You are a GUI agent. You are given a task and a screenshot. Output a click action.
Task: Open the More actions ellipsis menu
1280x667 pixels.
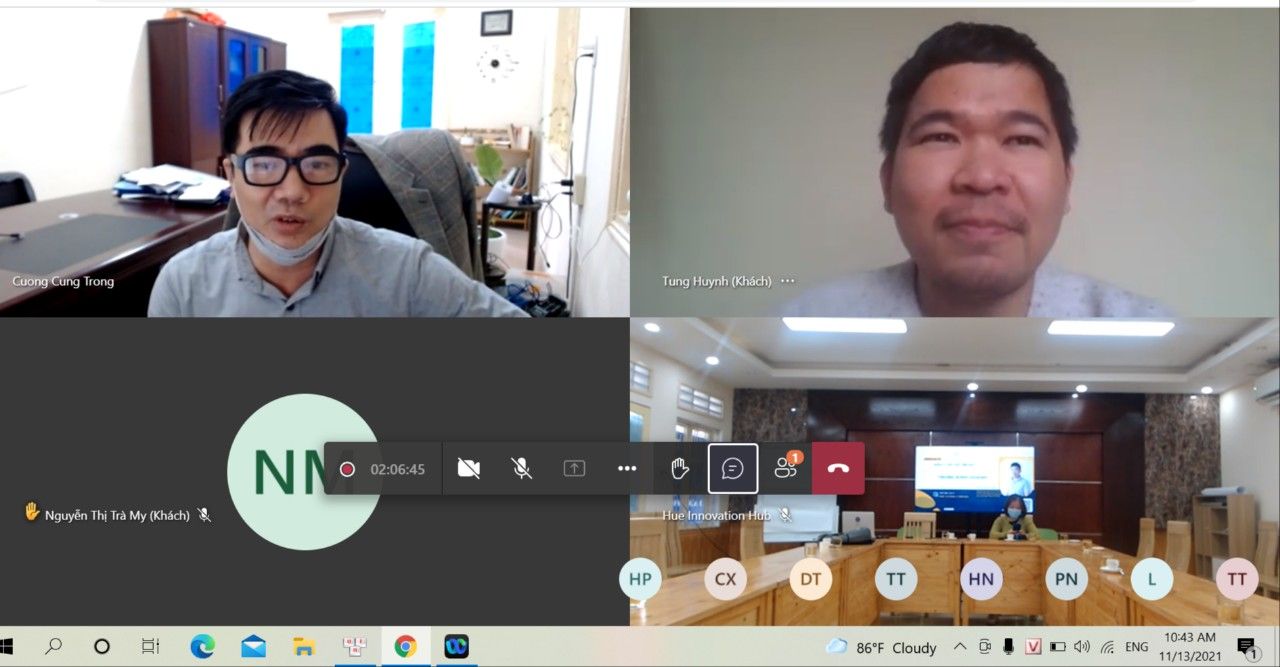point(627,469)
